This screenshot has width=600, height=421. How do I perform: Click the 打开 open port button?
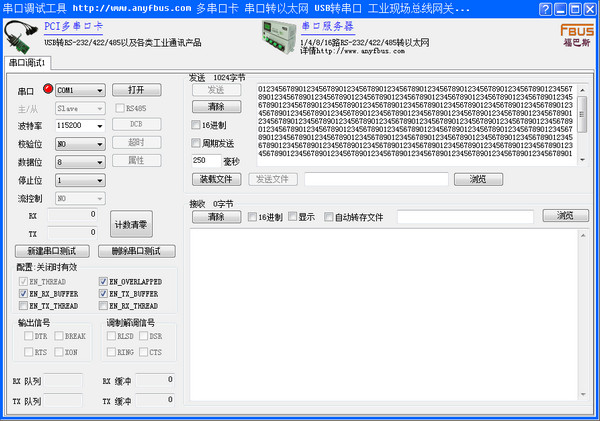coord(136,90)
